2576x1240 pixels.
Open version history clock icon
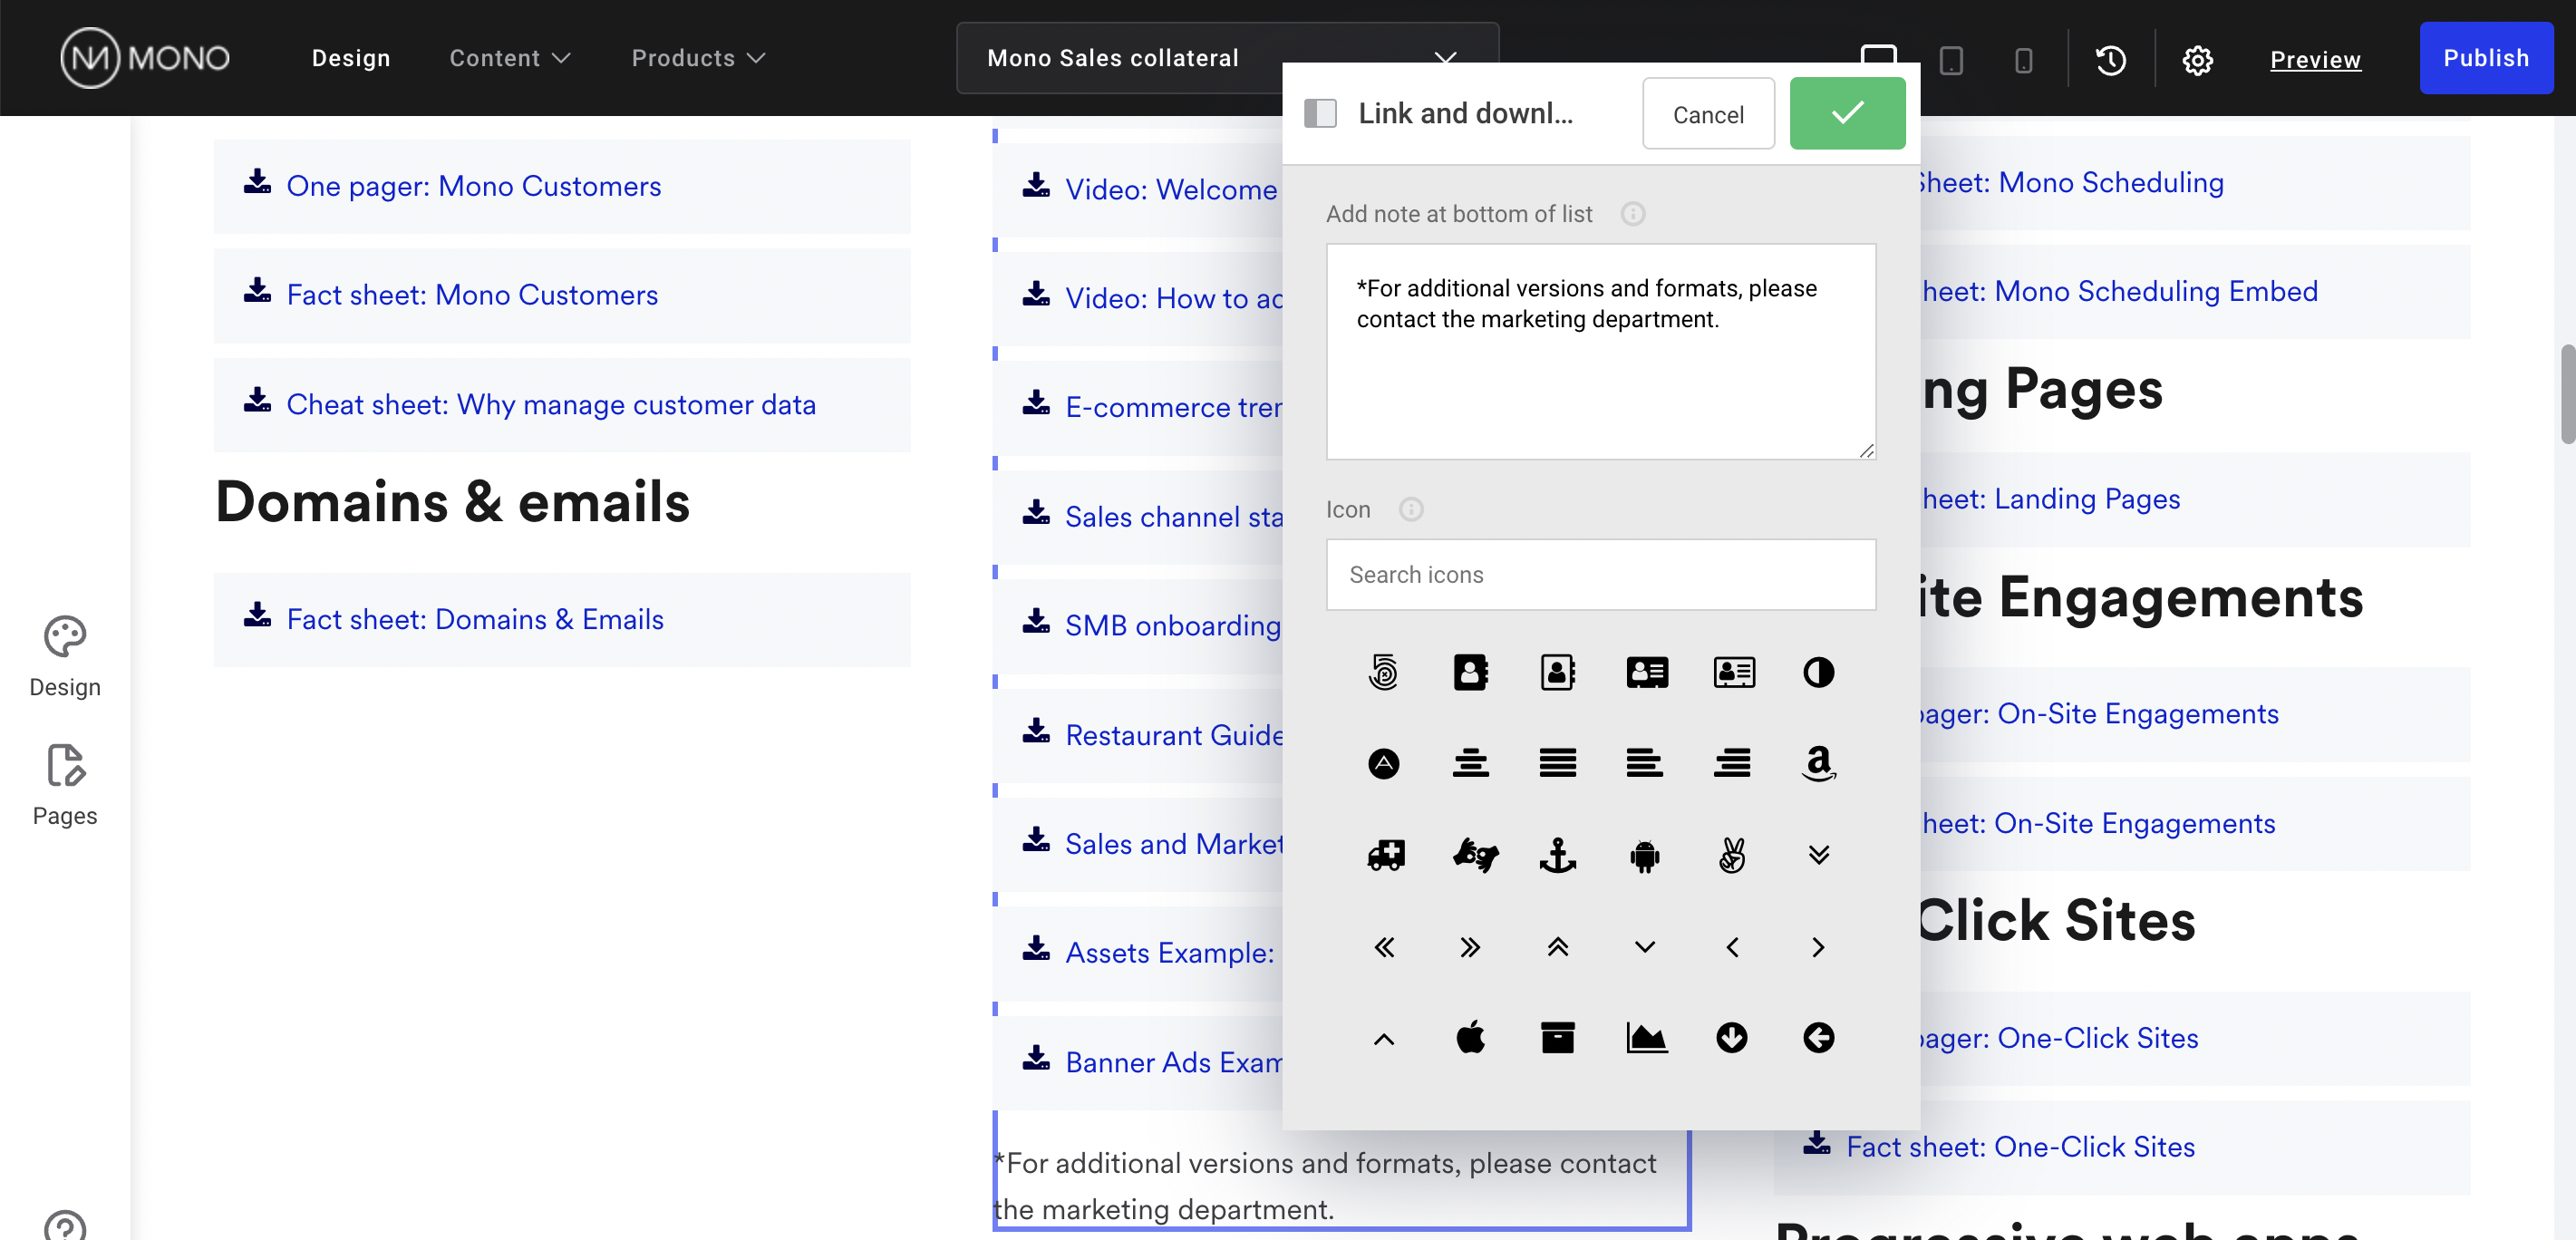(x=2110, y=60)
